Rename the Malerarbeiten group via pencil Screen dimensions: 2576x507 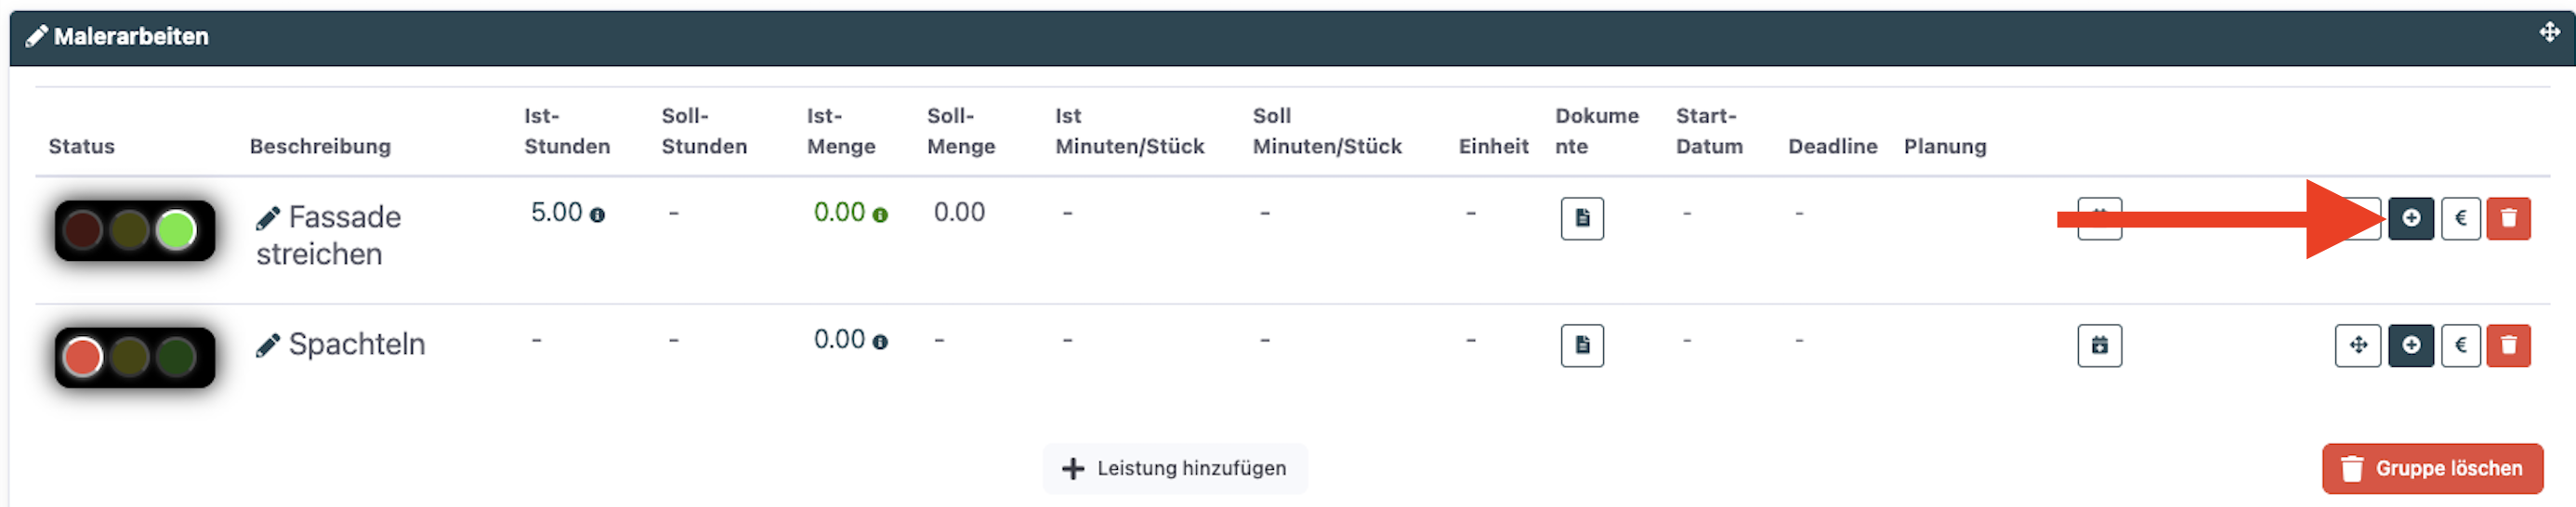(x=36, y=37)
